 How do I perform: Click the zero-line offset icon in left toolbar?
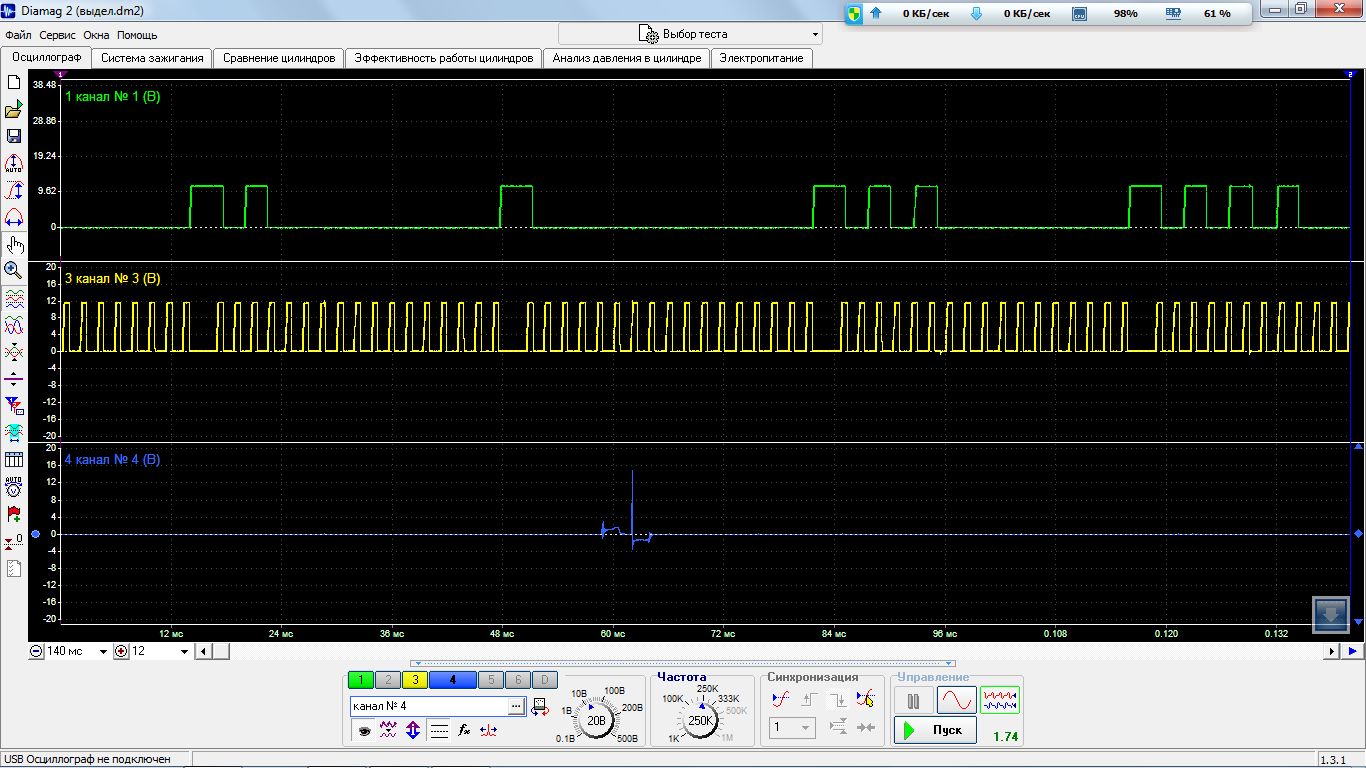click(14, 379)
